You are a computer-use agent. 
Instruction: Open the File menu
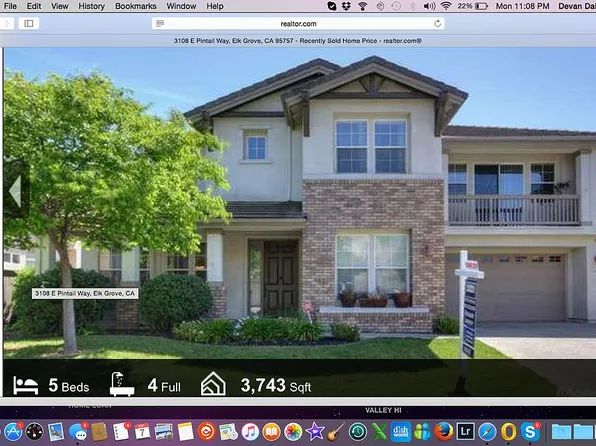pos(10,6)
